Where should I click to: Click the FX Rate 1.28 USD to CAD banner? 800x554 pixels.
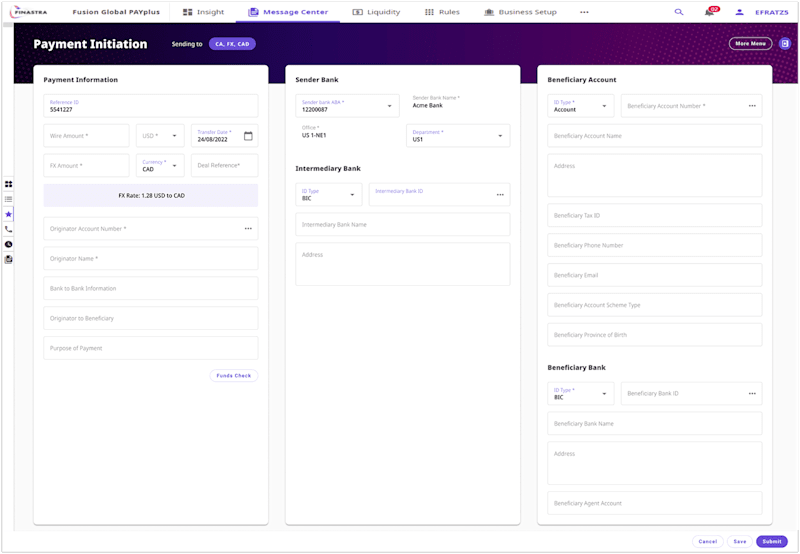(x=151, y=195)
